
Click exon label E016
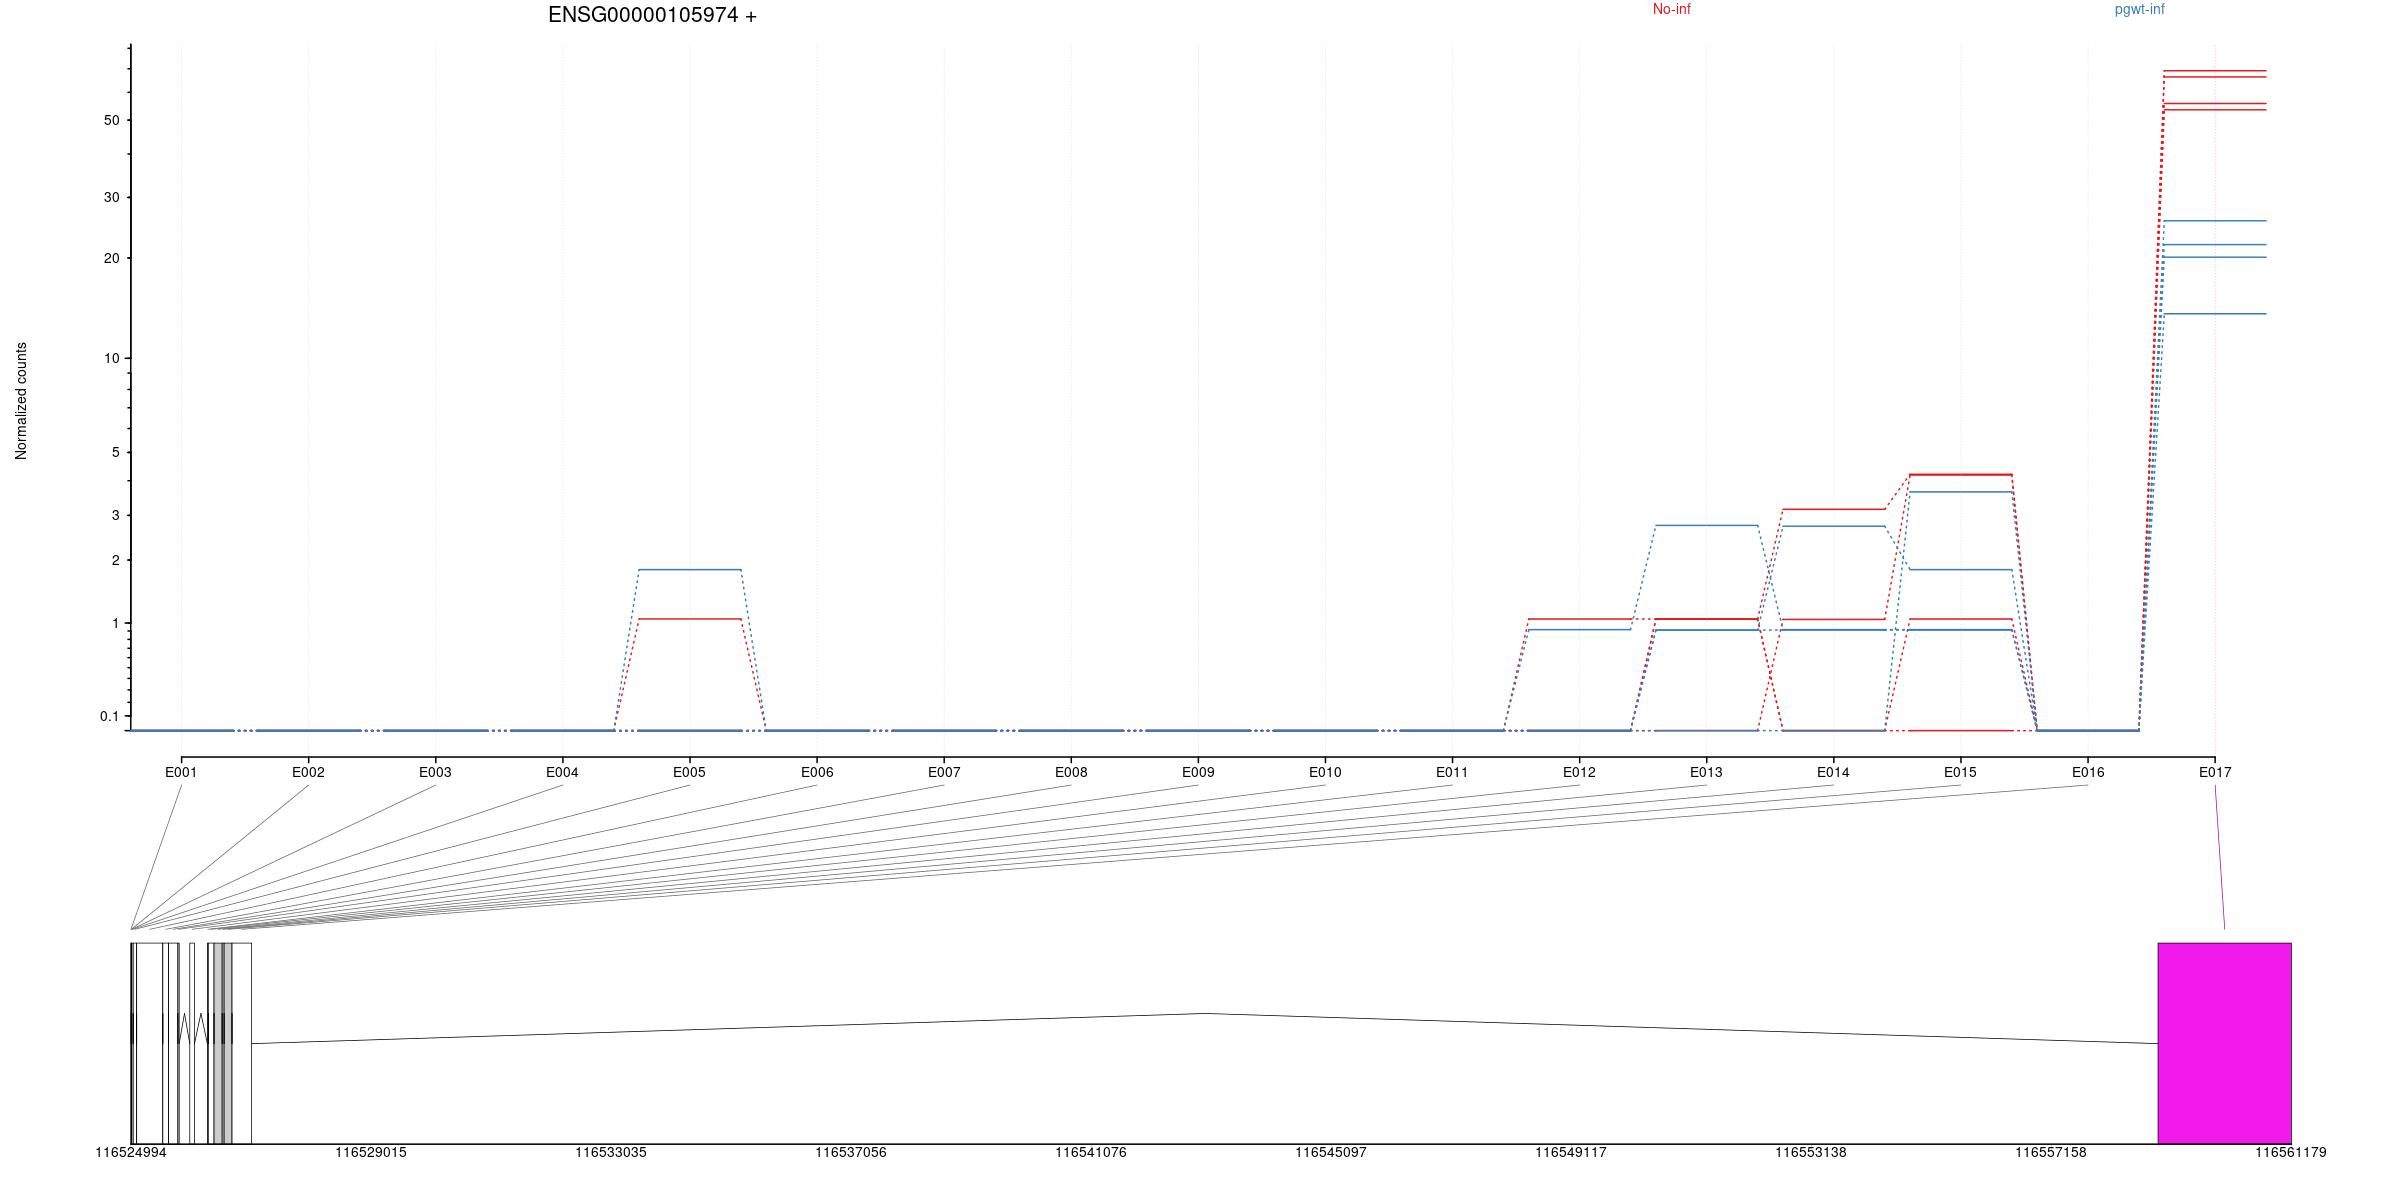[x=2088, y=772]
